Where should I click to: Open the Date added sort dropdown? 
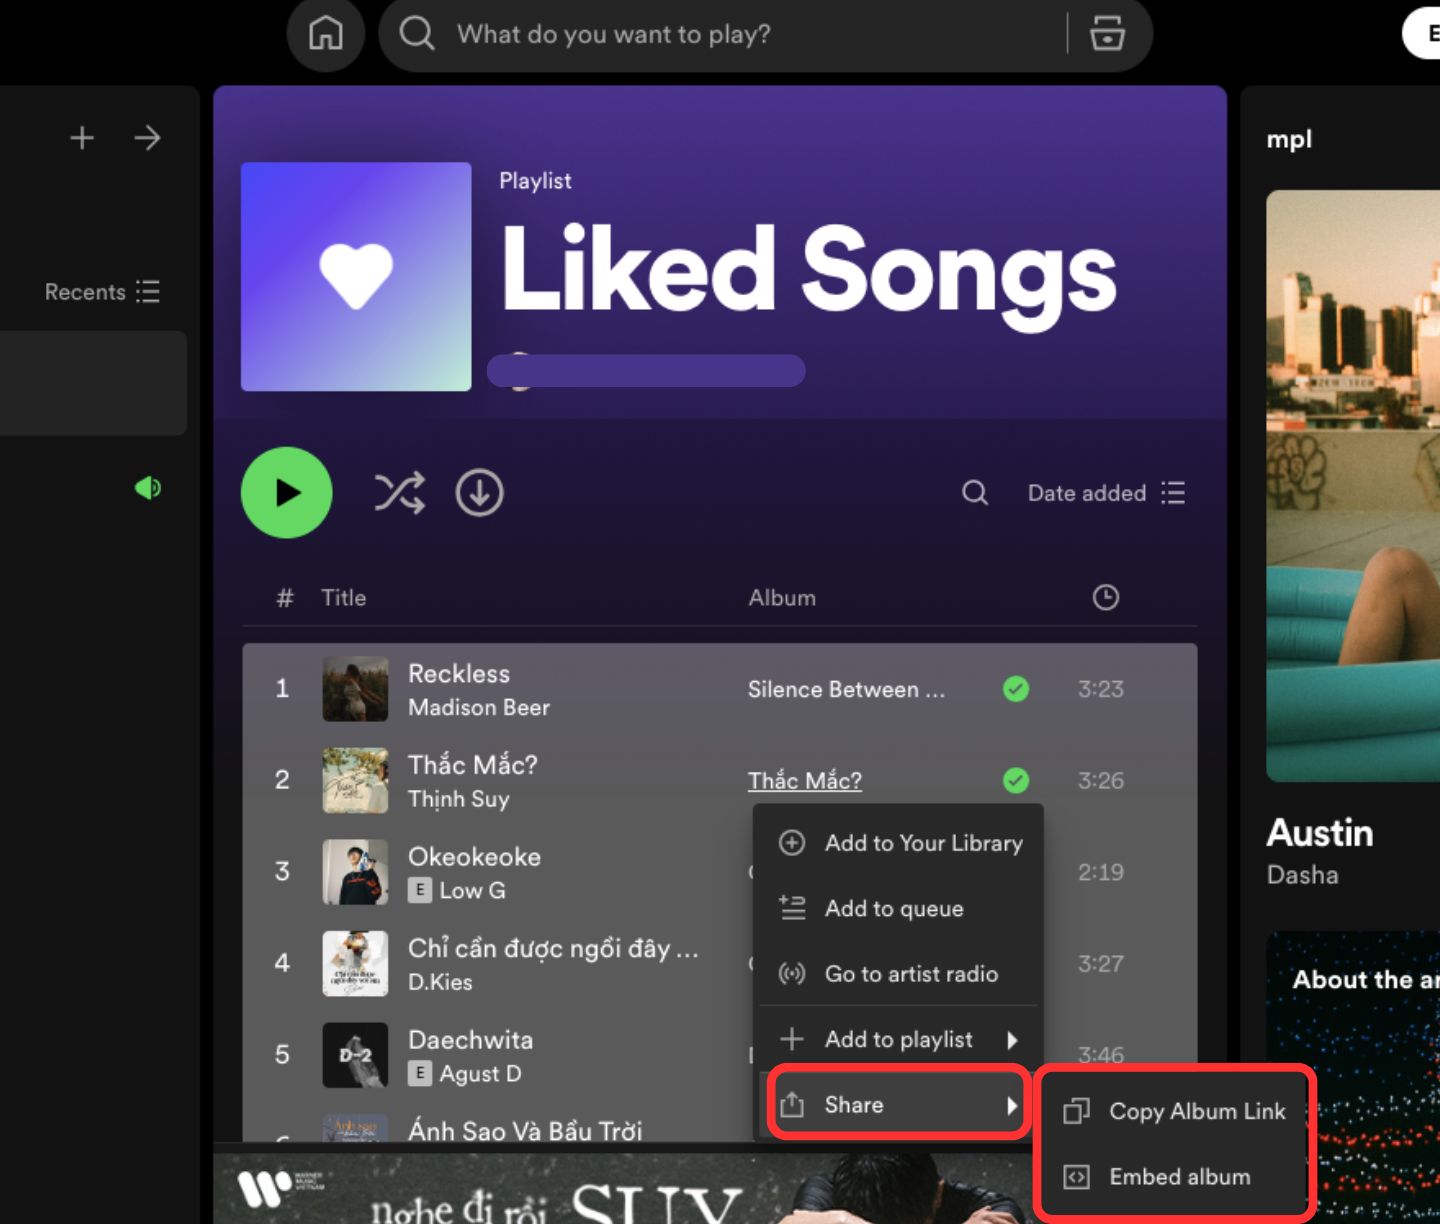(x=1106, y=493)
